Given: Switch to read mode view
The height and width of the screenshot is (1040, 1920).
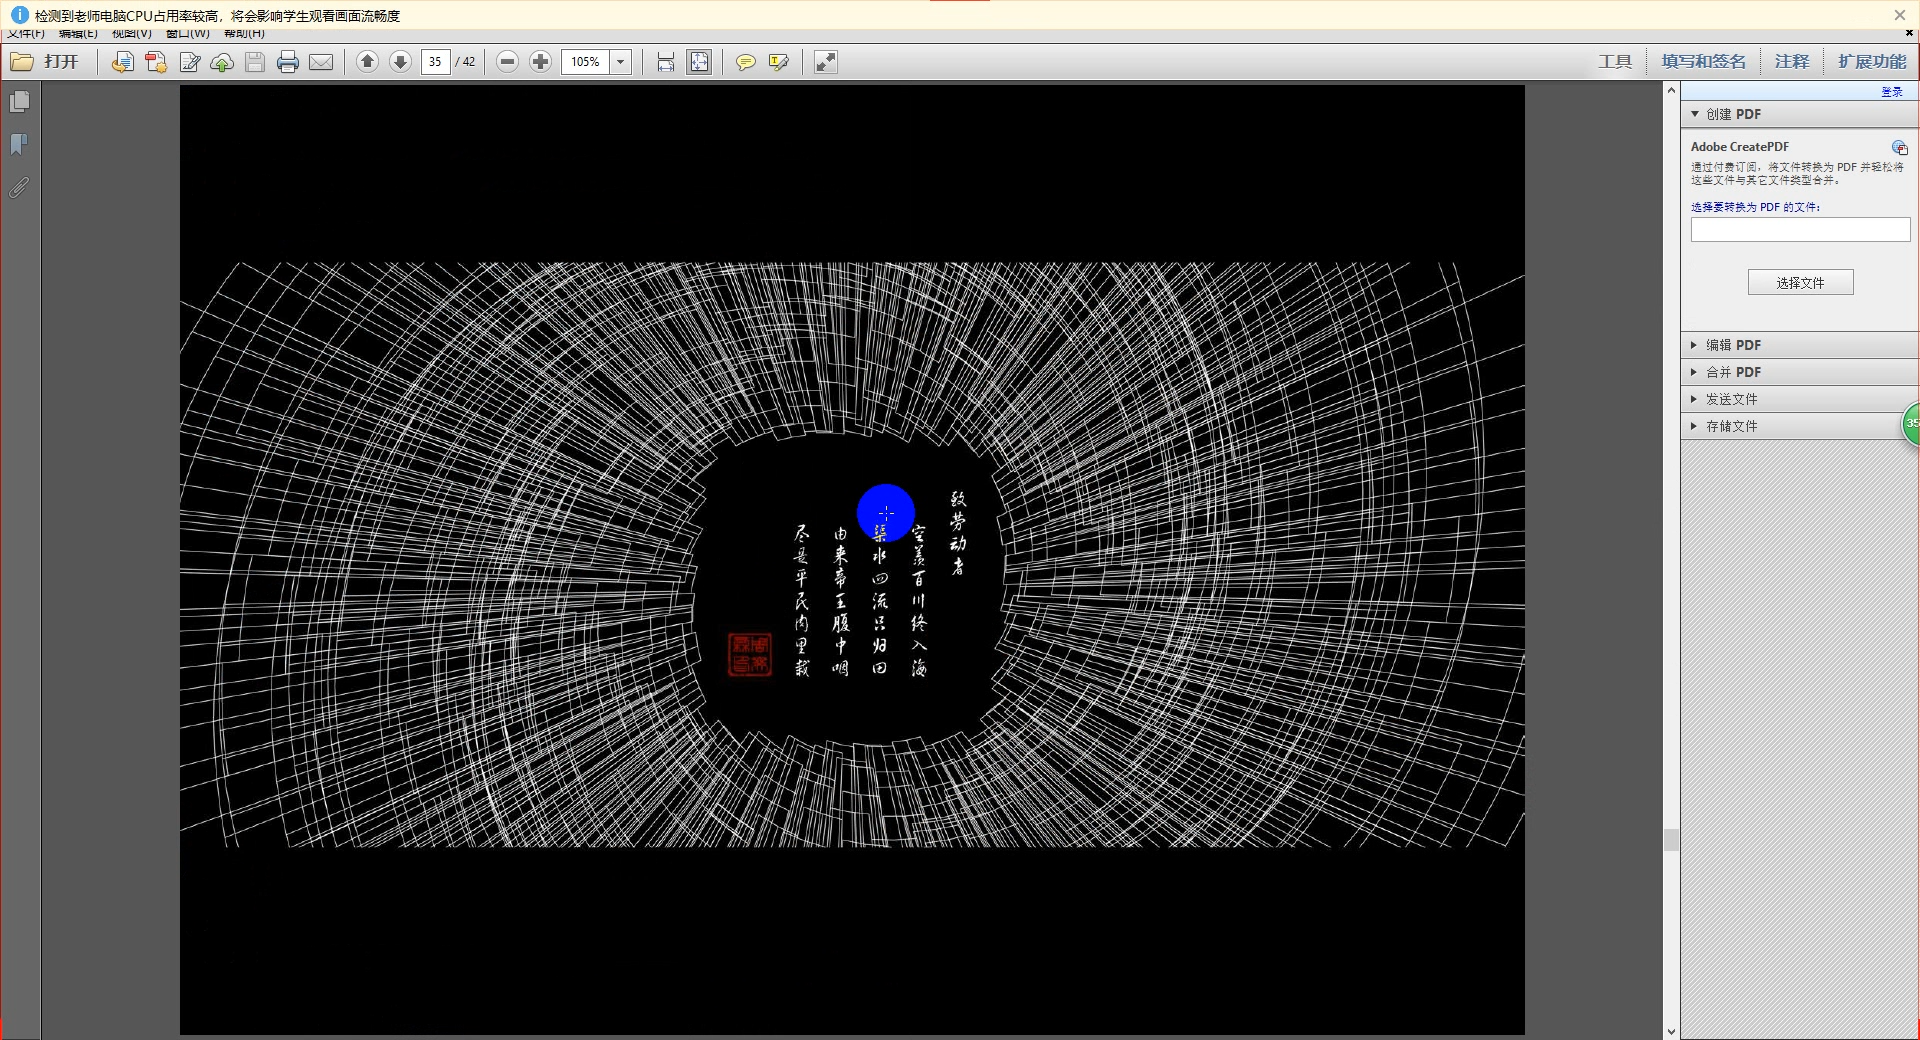Looking at the screenshot, I should [825, 62].
